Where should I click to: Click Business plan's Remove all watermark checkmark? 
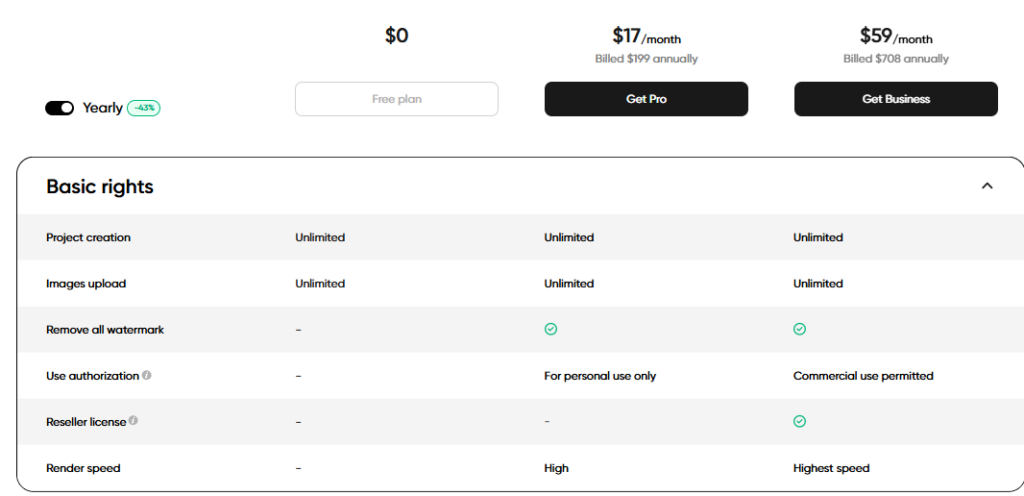coord(799,330)
